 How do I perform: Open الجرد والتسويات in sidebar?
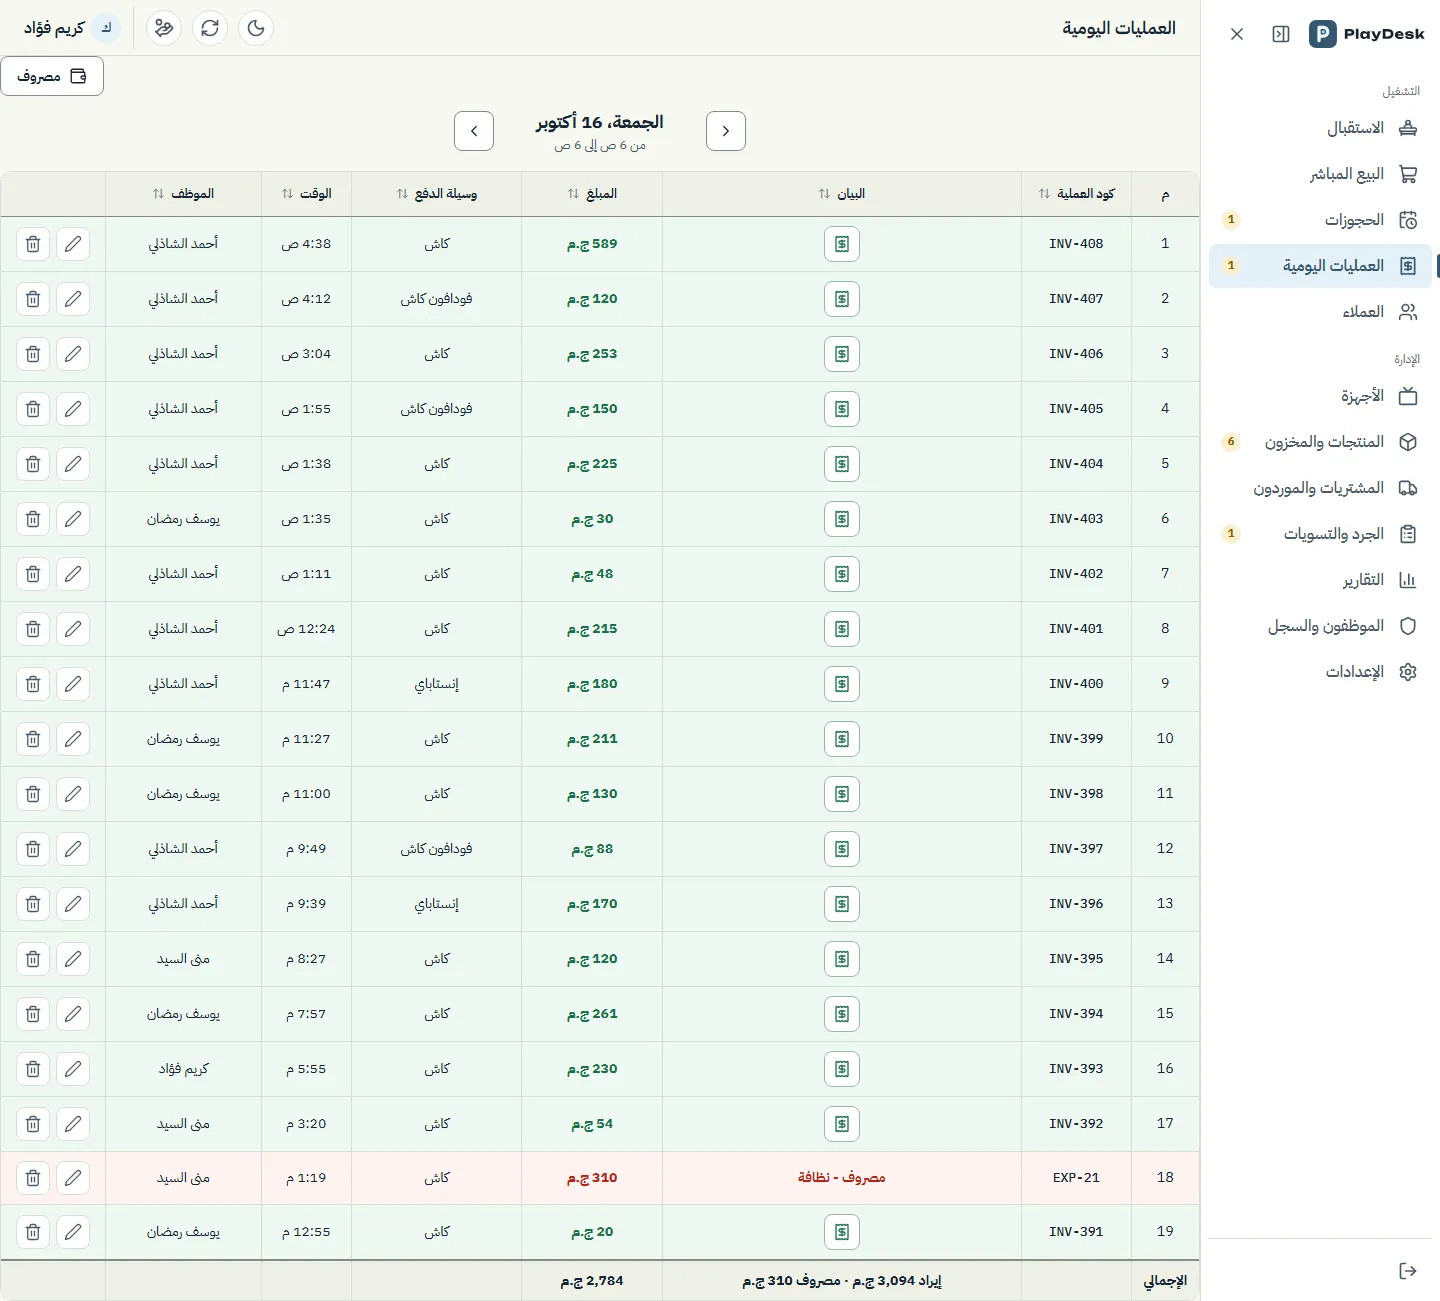coord(1320,534)
